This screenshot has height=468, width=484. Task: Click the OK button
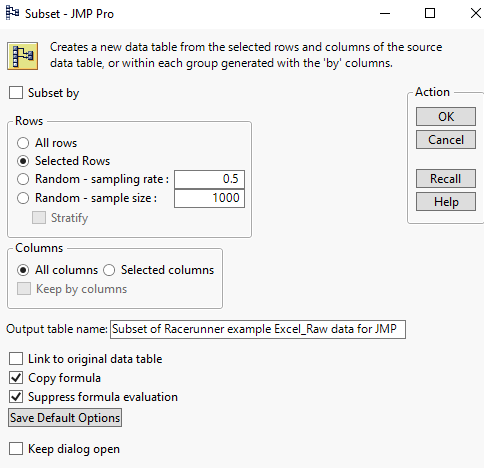pyautogui.click(x=446, y=117)
